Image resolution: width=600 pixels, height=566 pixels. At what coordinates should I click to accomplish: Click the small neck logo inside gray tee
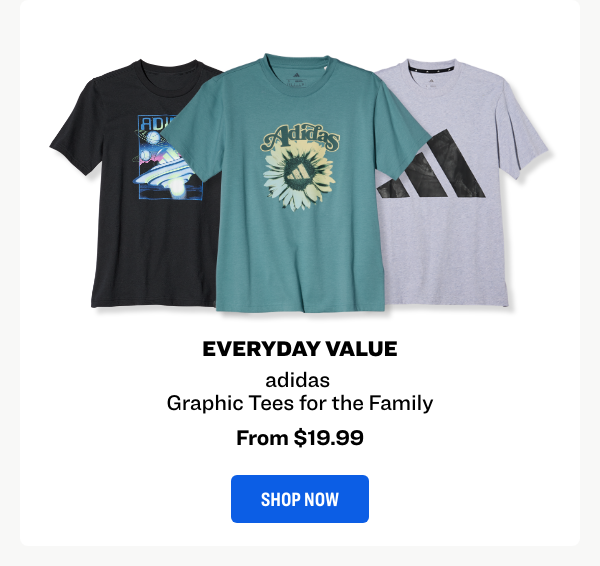tap(431, 82)
